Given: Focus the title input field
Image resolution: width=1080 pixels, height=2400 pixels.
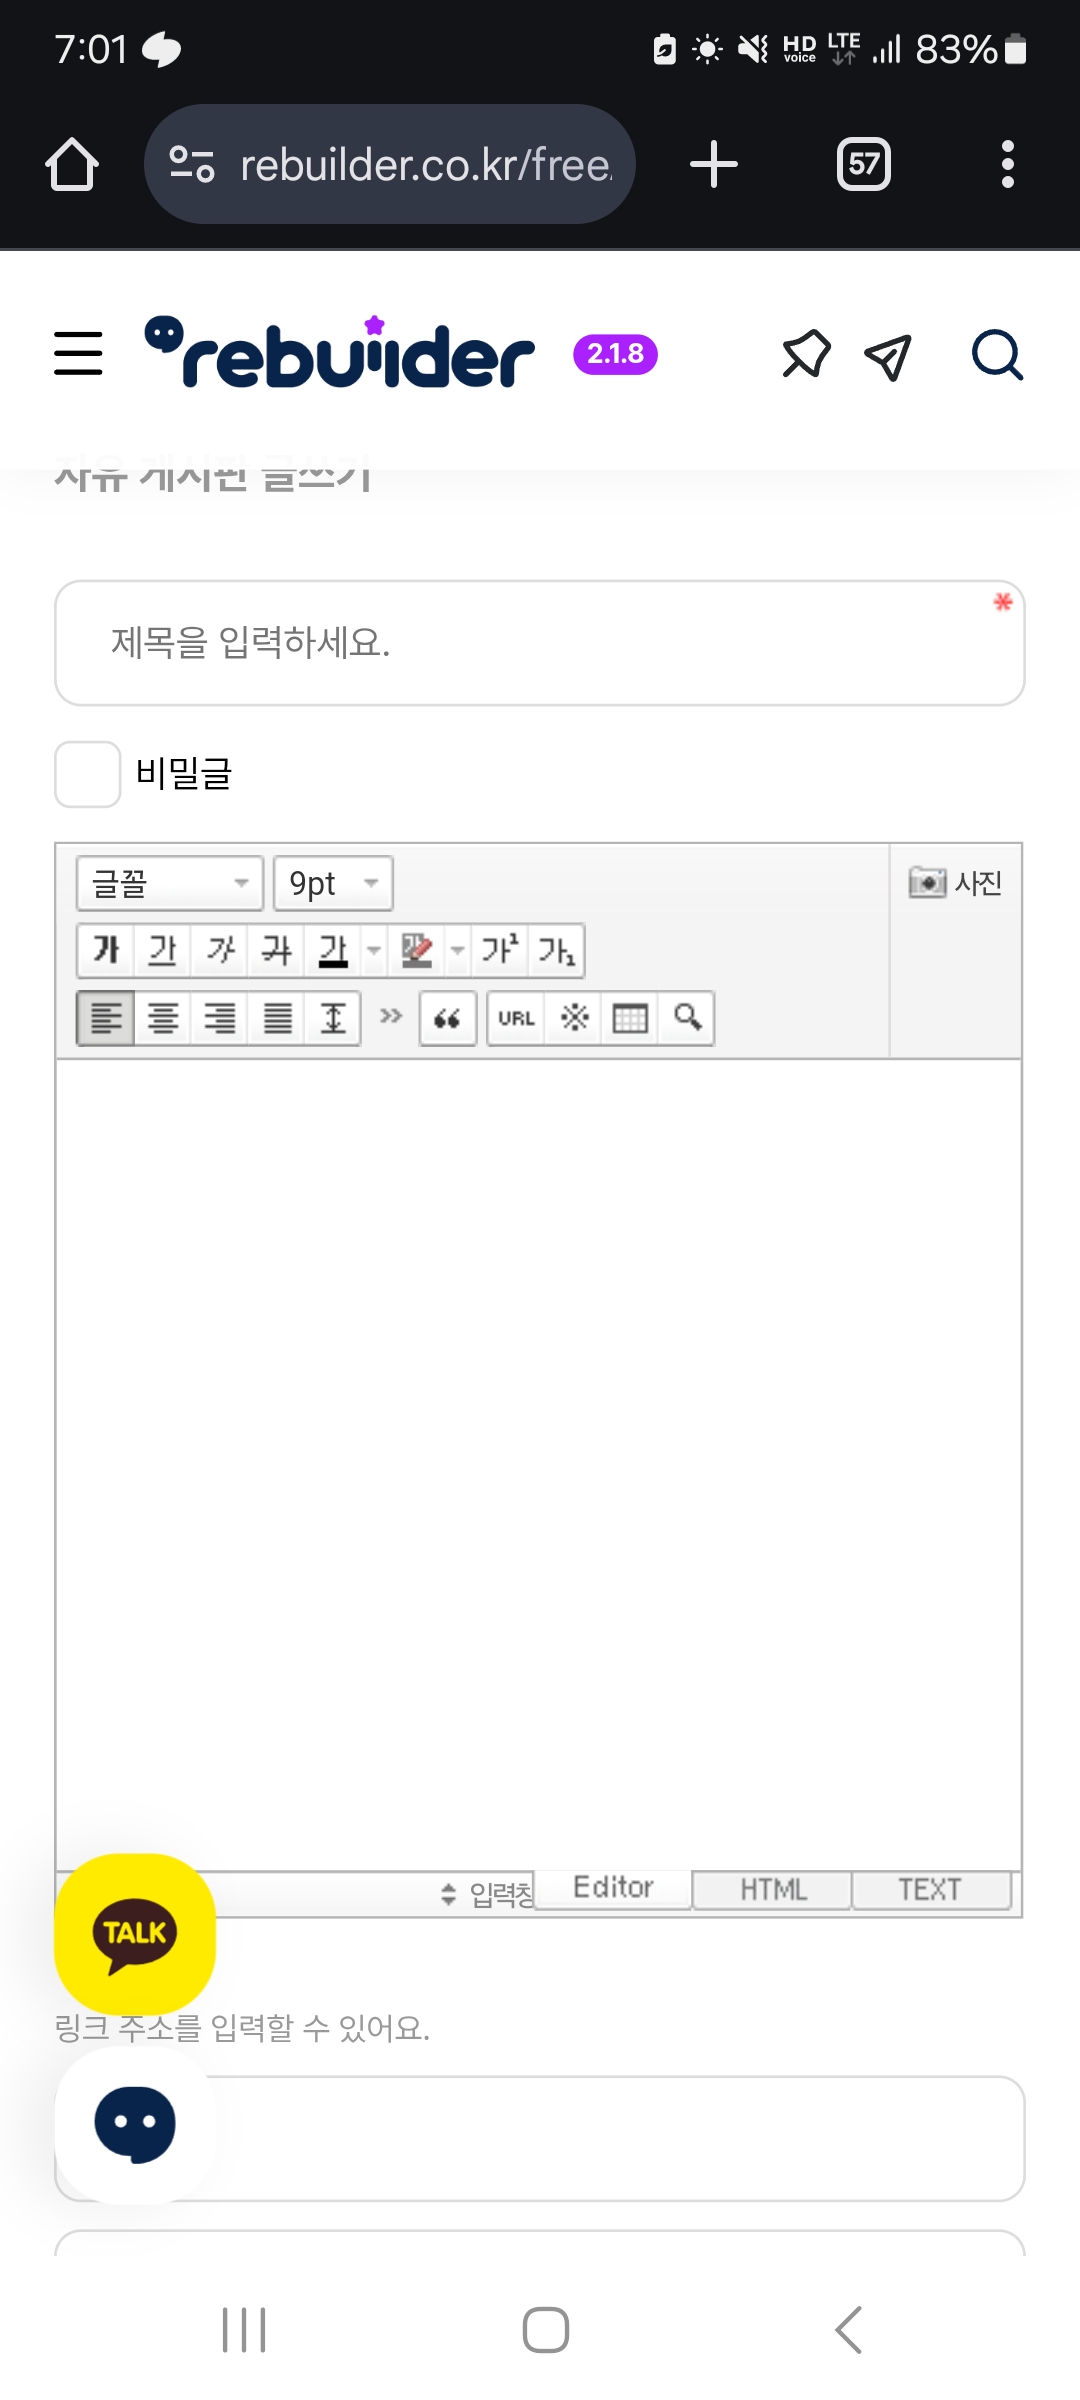Looking at the screenshot, I should tap(540, 643).
